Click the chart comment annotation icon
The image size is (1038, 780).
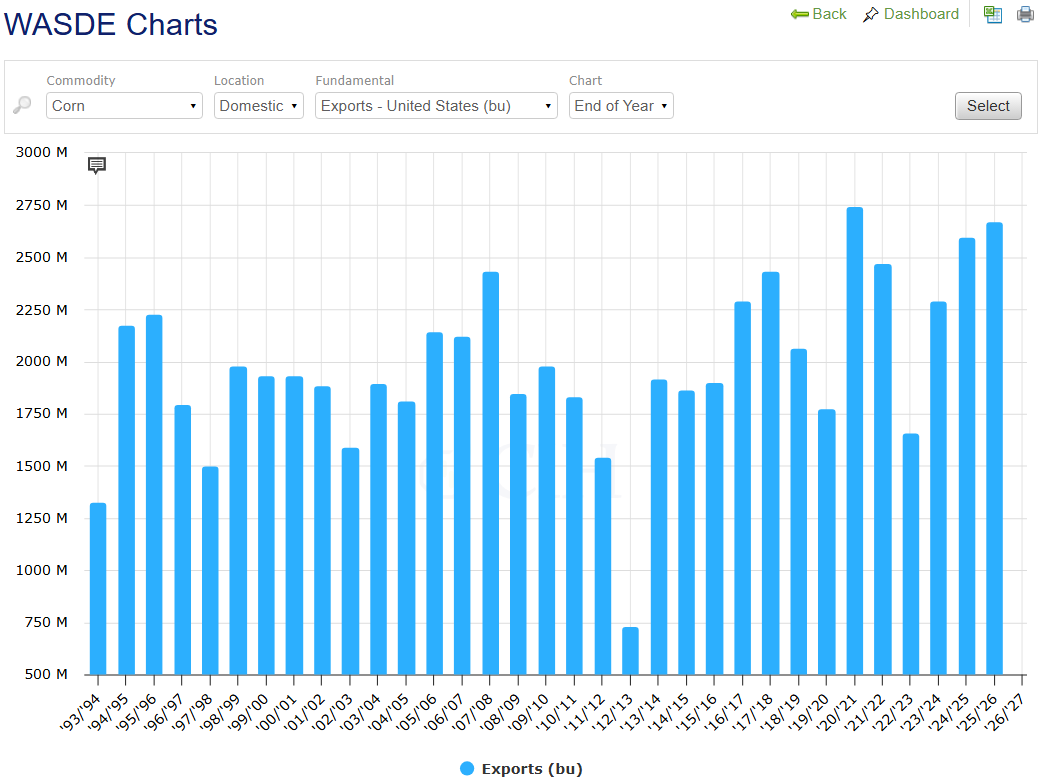tap(97, 165)
